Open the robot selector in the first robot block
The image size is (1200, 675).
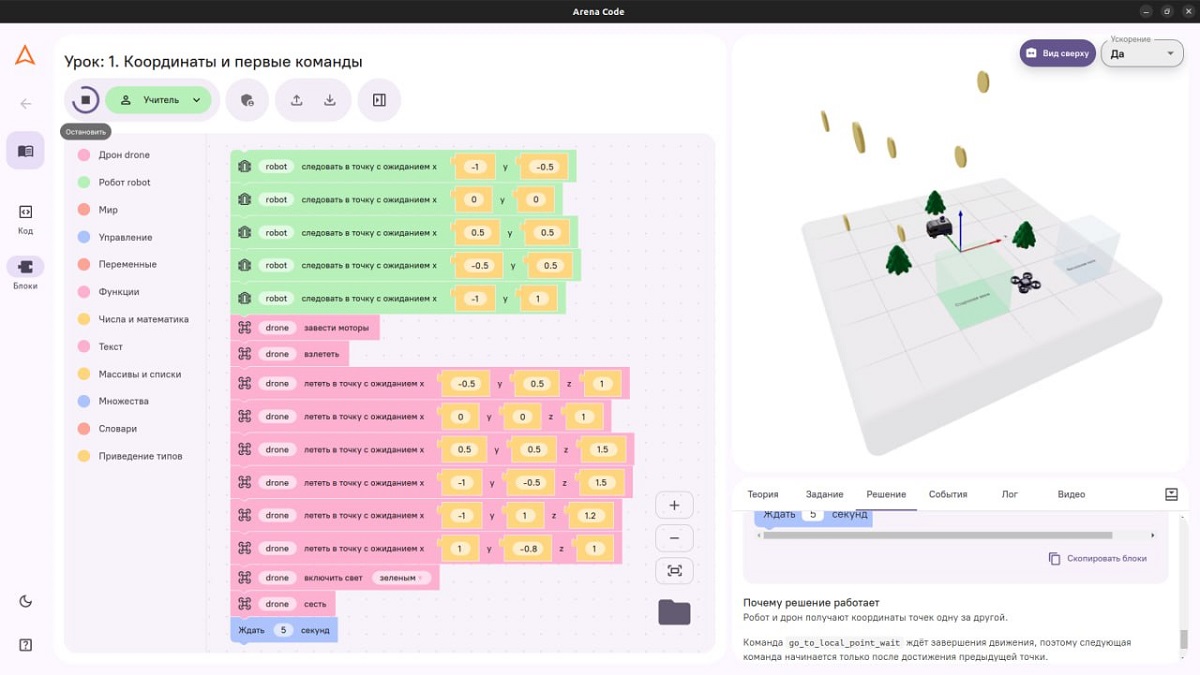(x=276, y=167)
